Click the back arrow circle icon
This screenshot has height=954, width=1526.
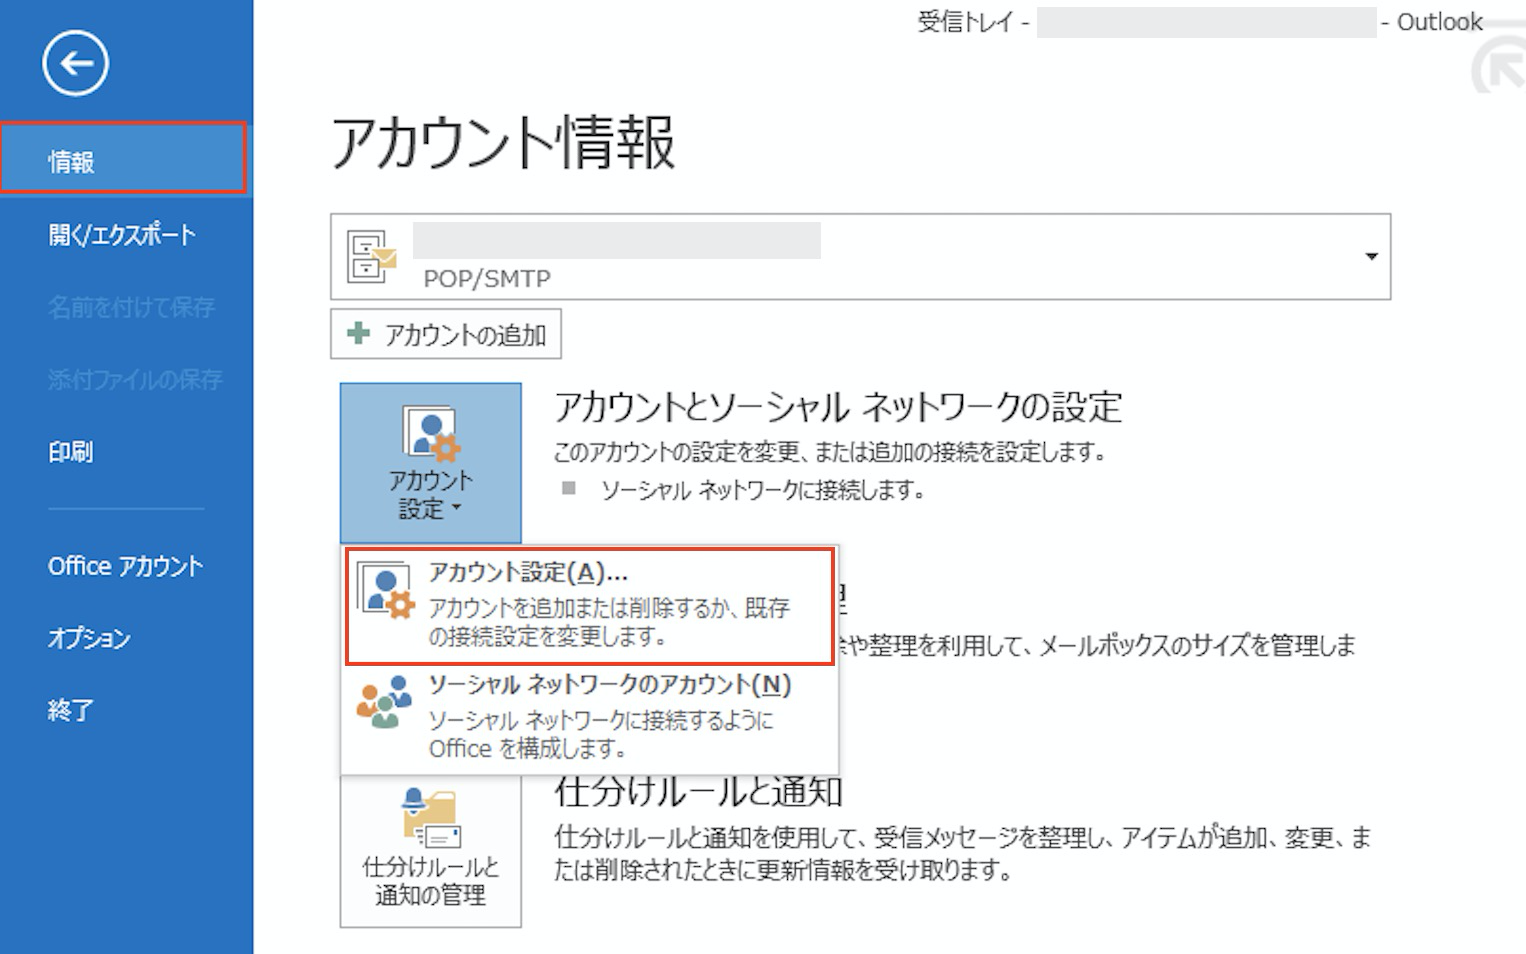coord(75,64)
